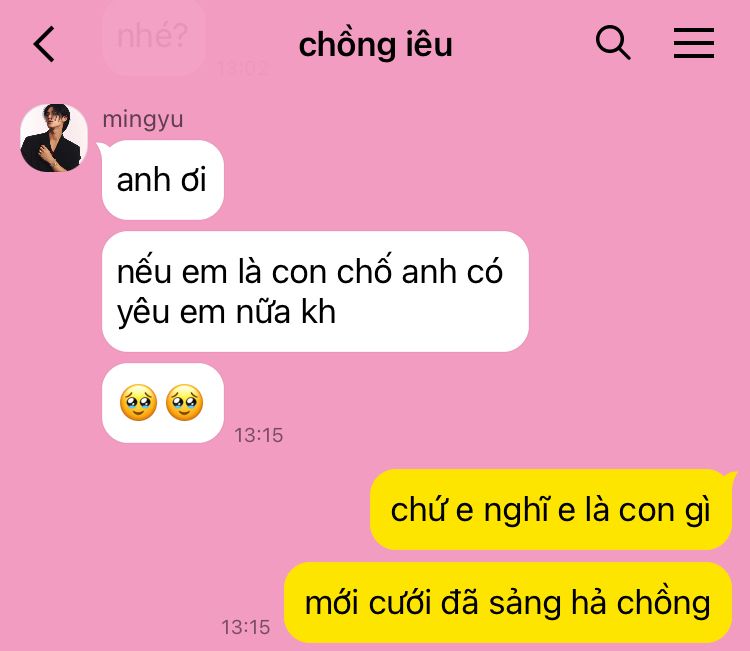Open the chat search magnifier
This screenshot has height=651, width=750.
coord(613,43)
